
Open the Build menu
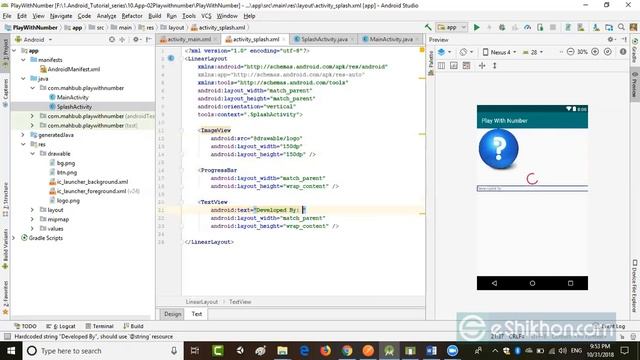coord(154,16)
